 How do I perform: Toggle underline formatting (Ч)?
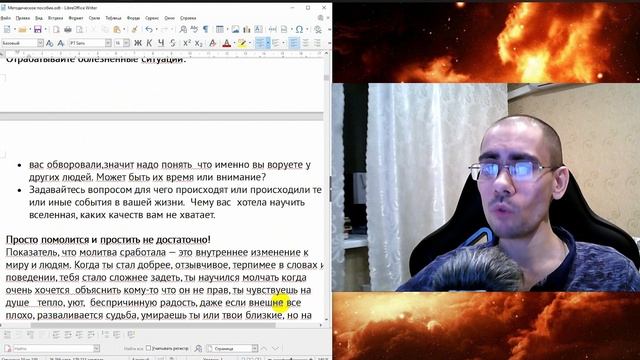click(161, 43)
